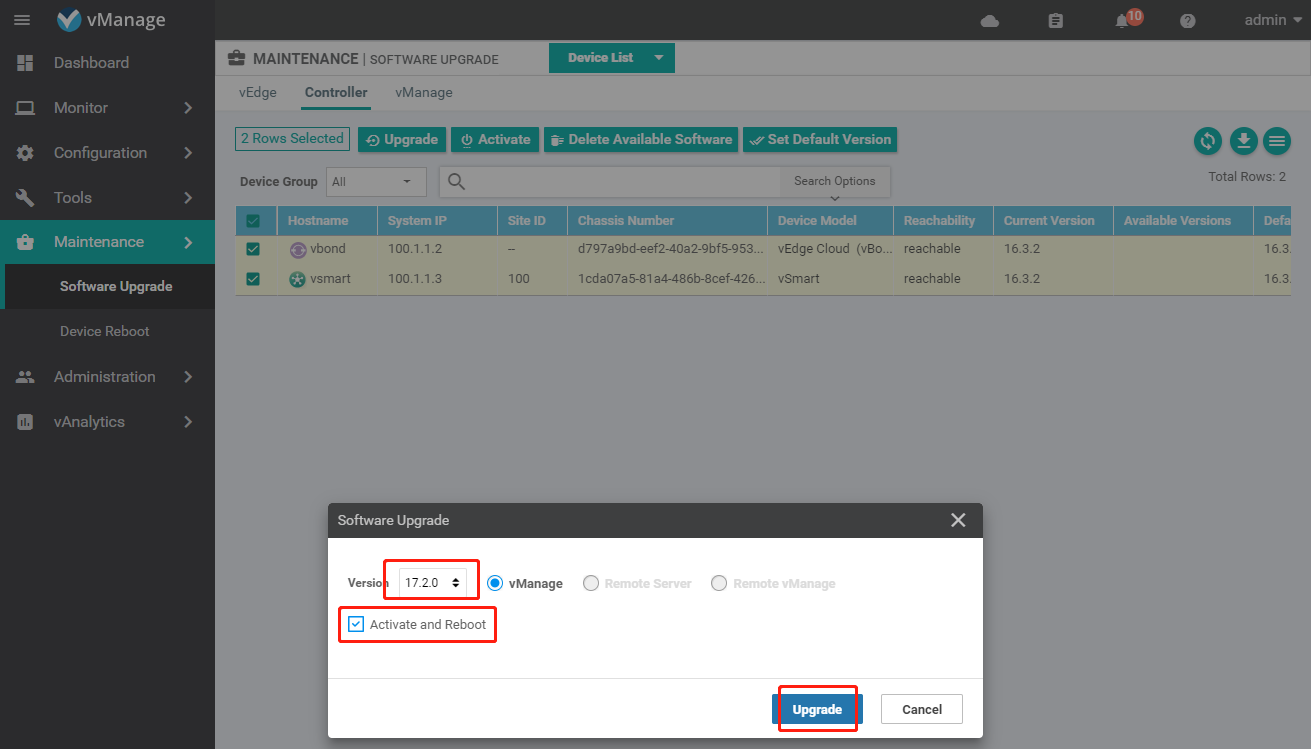Click Set Default Version button

pos(820,140)
